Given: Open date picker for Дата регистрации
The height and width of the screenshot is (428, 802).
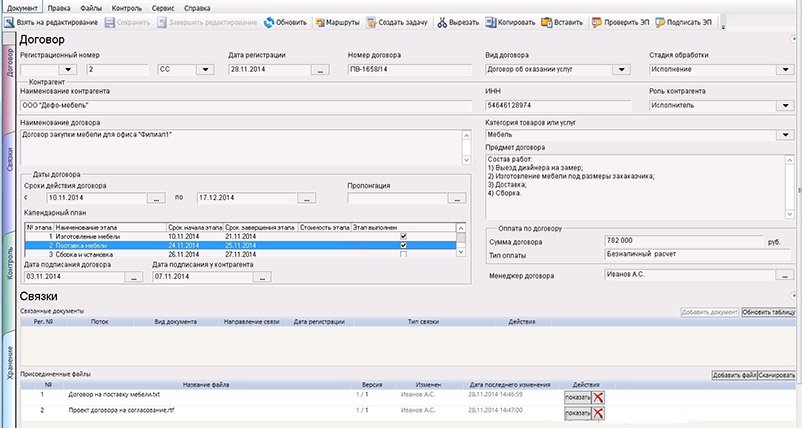Looking at the screenshot, I should [320, 70].
